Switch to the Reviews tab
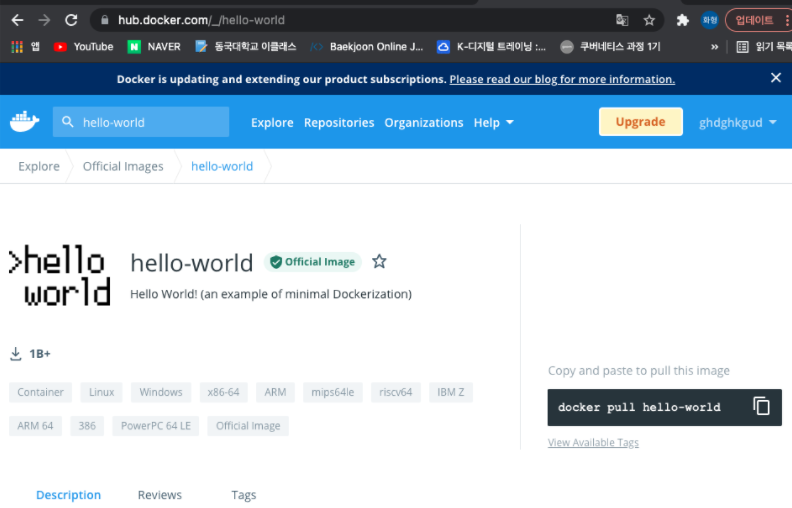The width and height of the screenshot is (792, 508). coord(160,495)
